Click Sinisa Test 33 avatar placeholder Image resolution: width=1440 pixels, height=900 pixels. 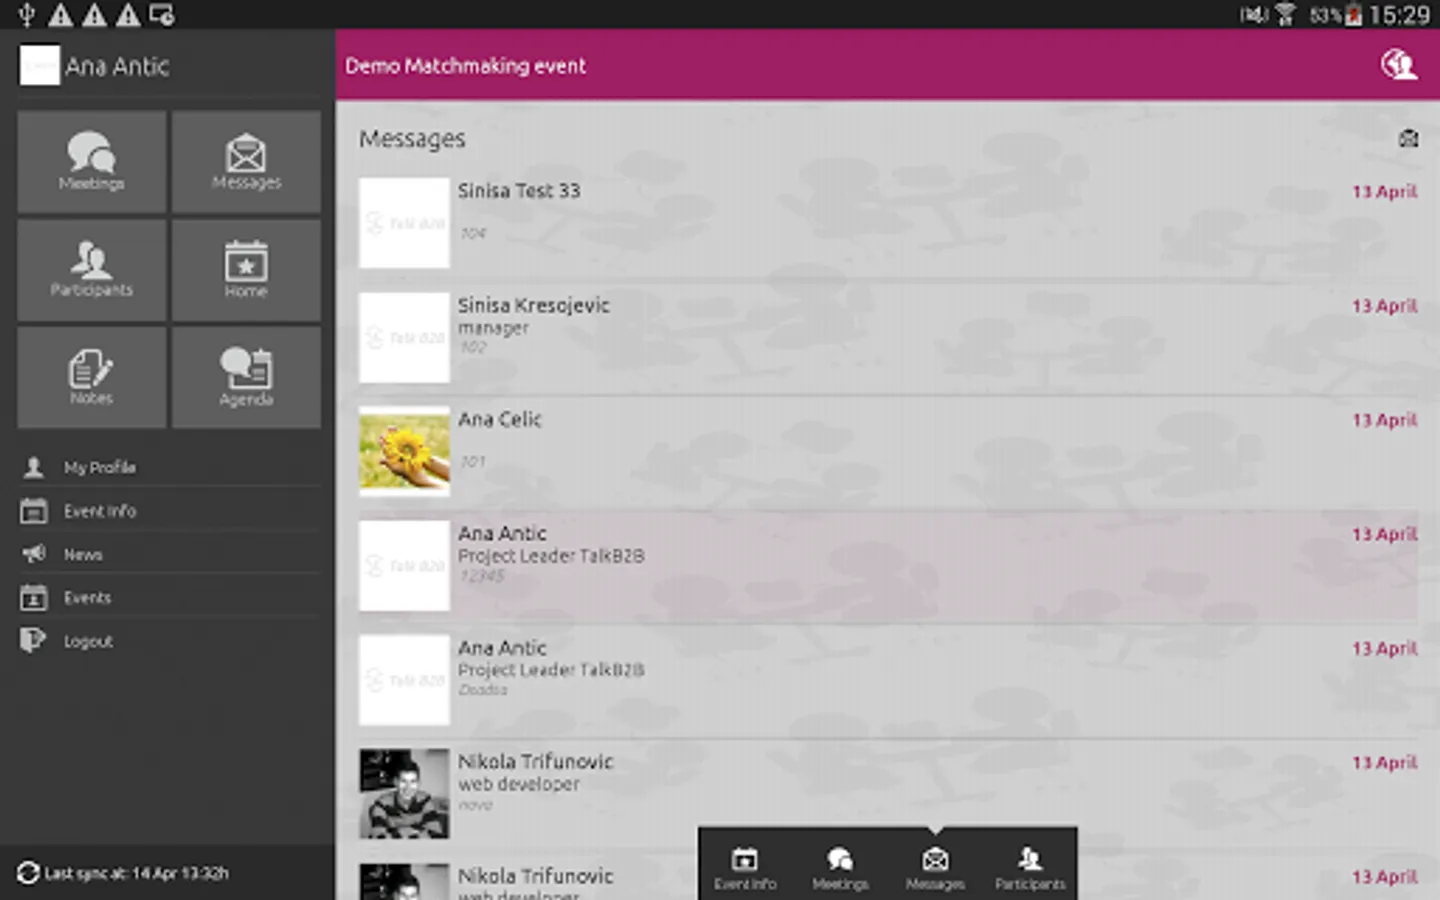[x=404, y=223]
